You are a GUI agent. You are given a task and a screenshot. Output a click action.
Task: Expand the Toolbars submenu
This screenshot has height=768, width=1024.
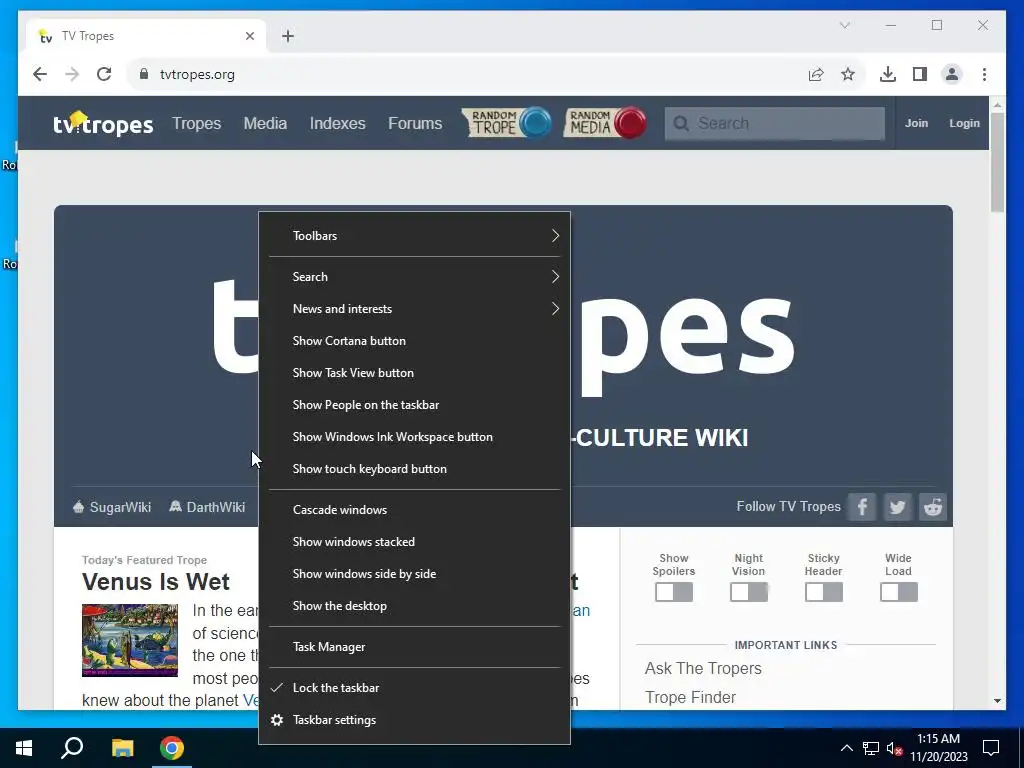(415, 236)
